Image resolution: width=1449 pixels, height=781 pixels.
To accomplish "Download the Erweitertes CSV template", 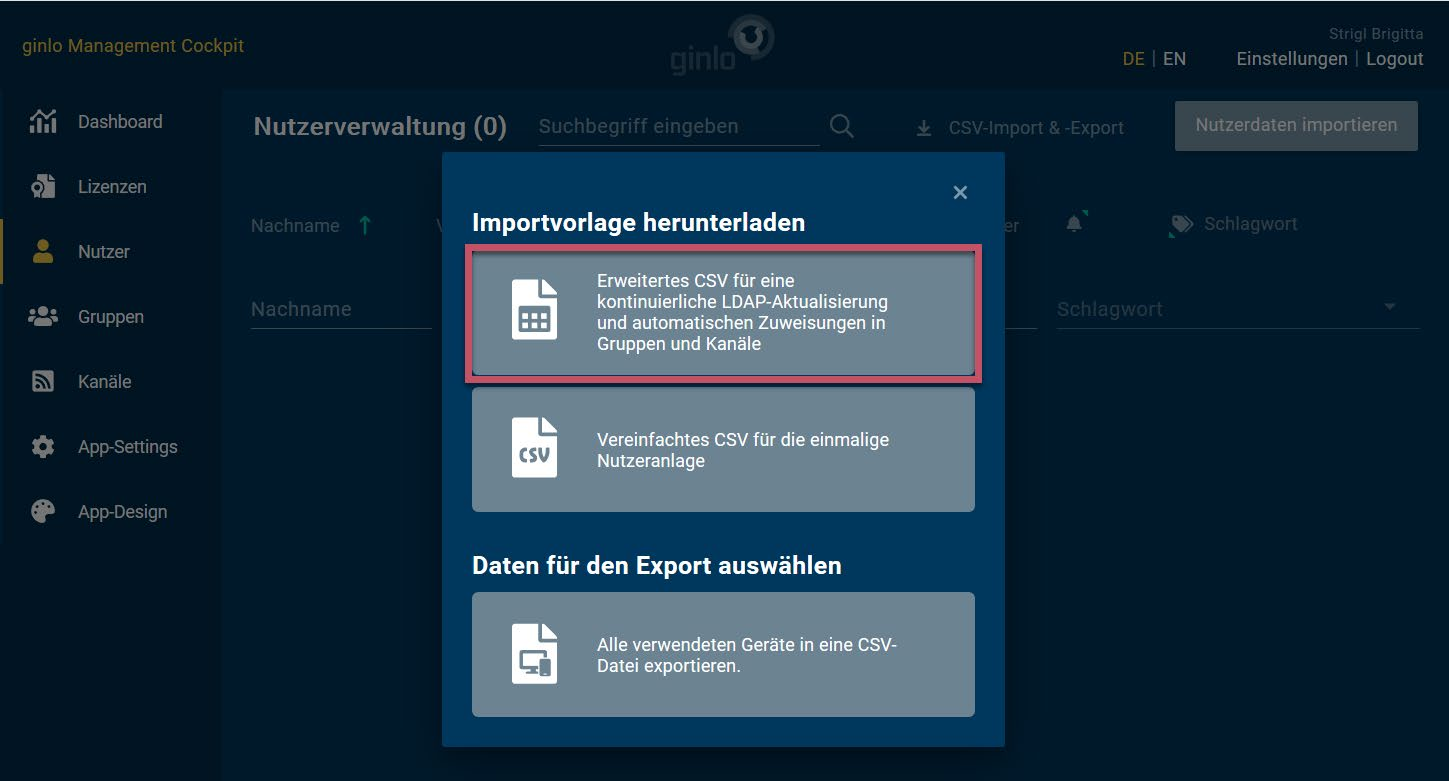I will click(x=723, y=312).
